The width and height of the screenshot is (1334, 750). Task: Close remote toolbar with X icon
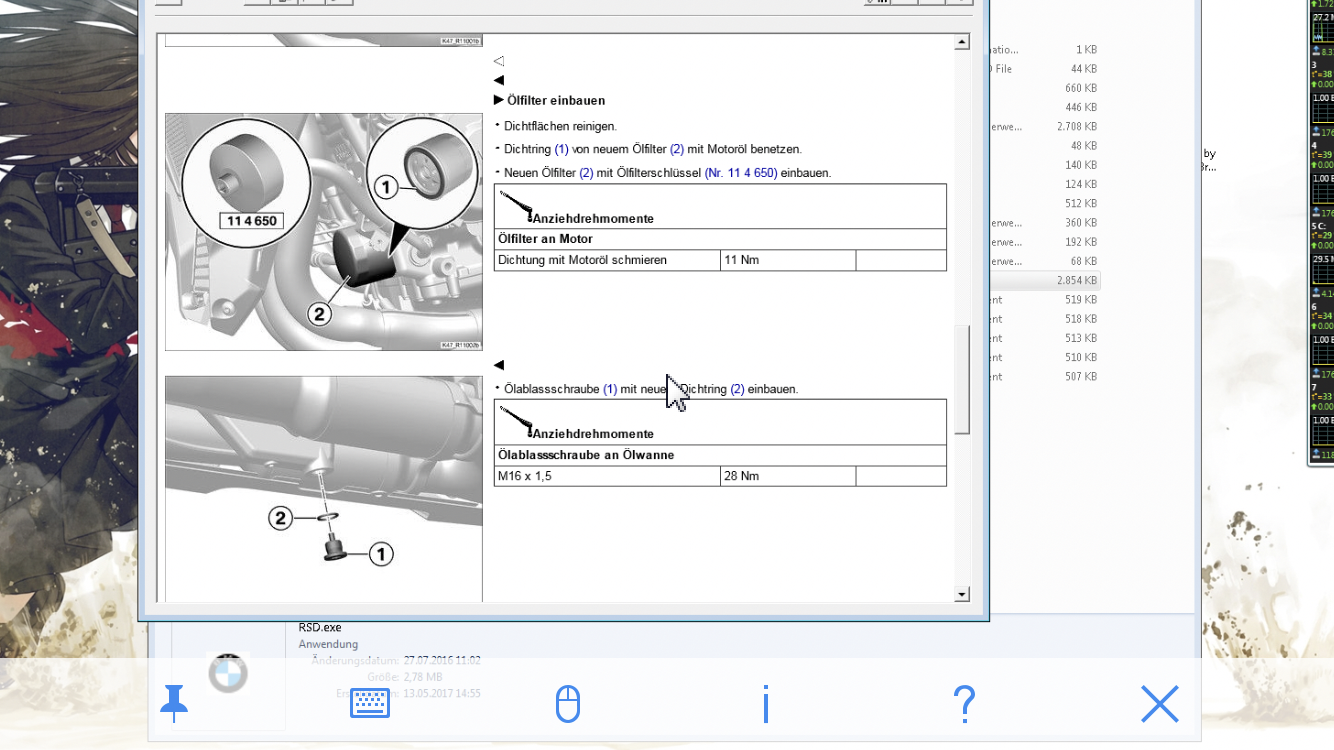[1160, 704]
